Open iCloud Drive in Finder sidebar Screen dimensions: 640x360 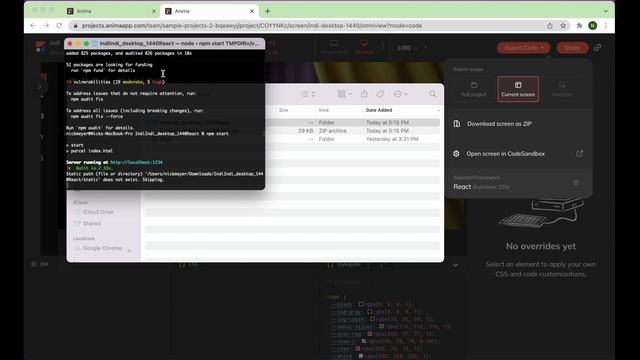pos(98,212)
